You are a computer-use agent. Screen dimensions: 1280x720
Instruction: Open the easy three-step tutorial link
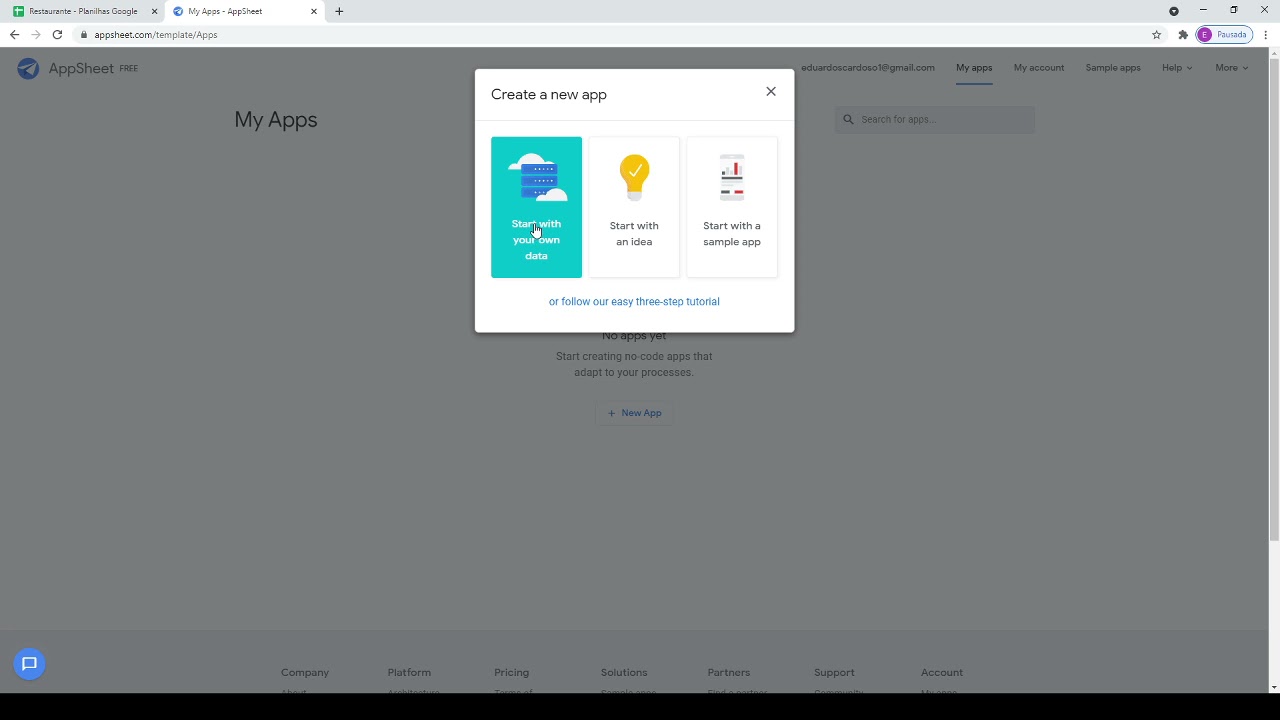tap(634, 301)
